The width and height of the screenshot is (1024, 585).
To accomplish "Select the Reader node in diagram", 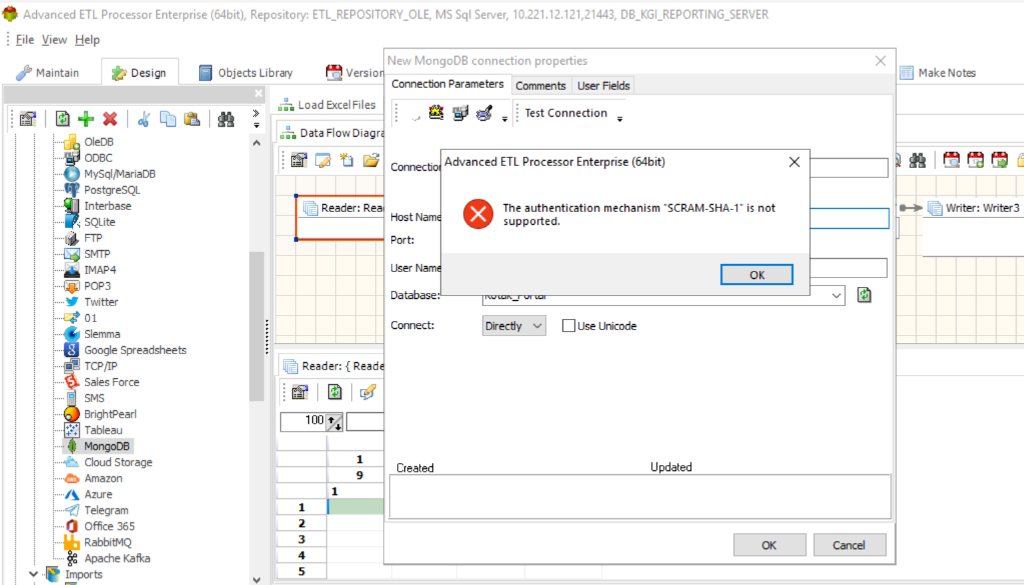I will 340,217.
